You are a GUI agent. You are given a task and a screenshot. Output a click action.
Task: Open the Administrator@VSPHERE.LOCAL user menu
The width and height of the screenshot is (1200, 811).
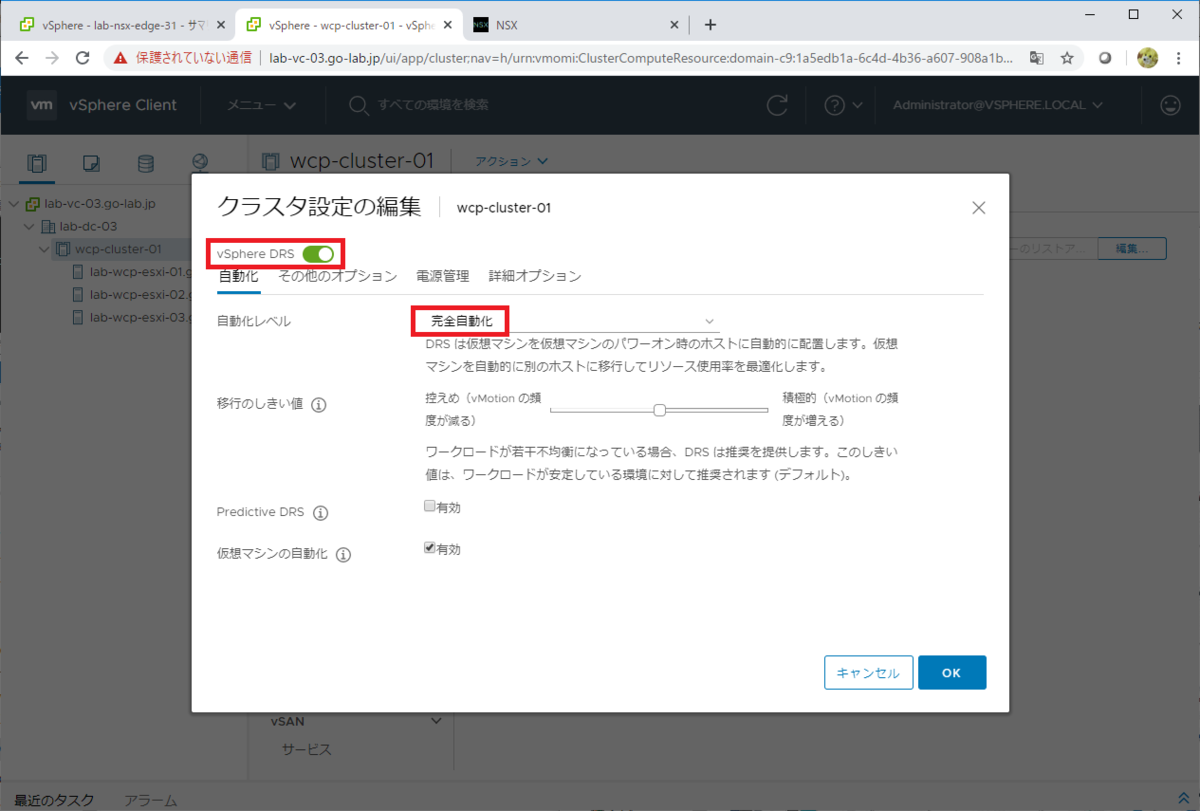(x=997, y=105)
